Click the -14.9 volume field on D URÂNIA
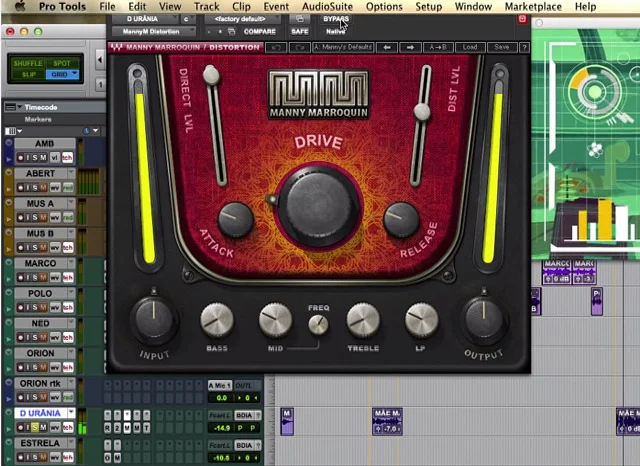The width and height of the screenshot is (640, 466). tap(222, 428)
